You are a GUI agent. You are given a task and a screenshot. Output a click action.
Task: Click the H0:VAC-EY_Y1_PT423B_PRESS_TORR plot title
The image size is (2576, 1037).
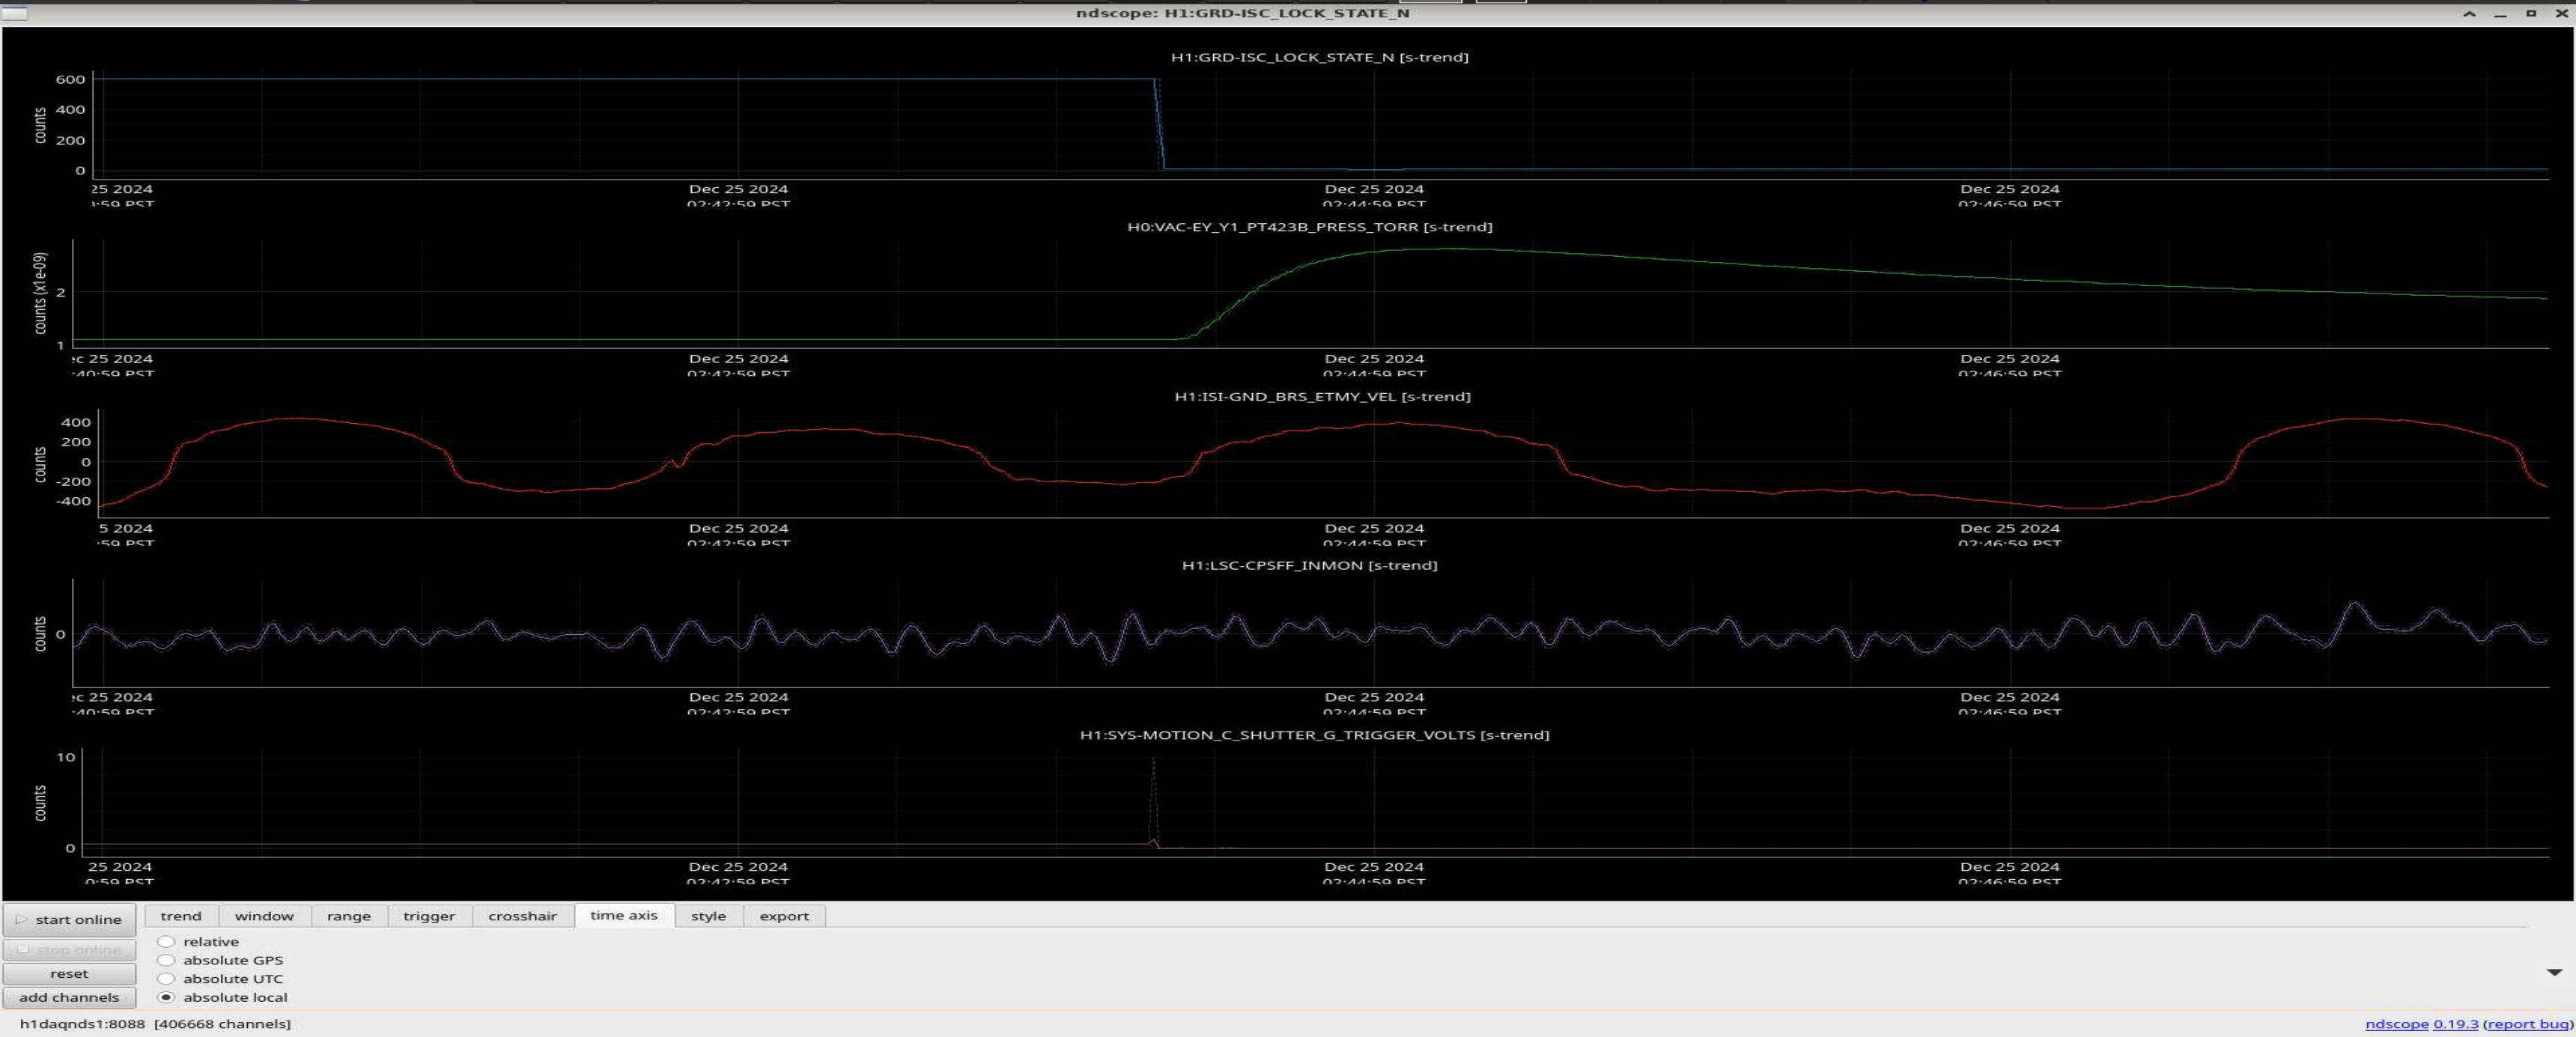1309,227
